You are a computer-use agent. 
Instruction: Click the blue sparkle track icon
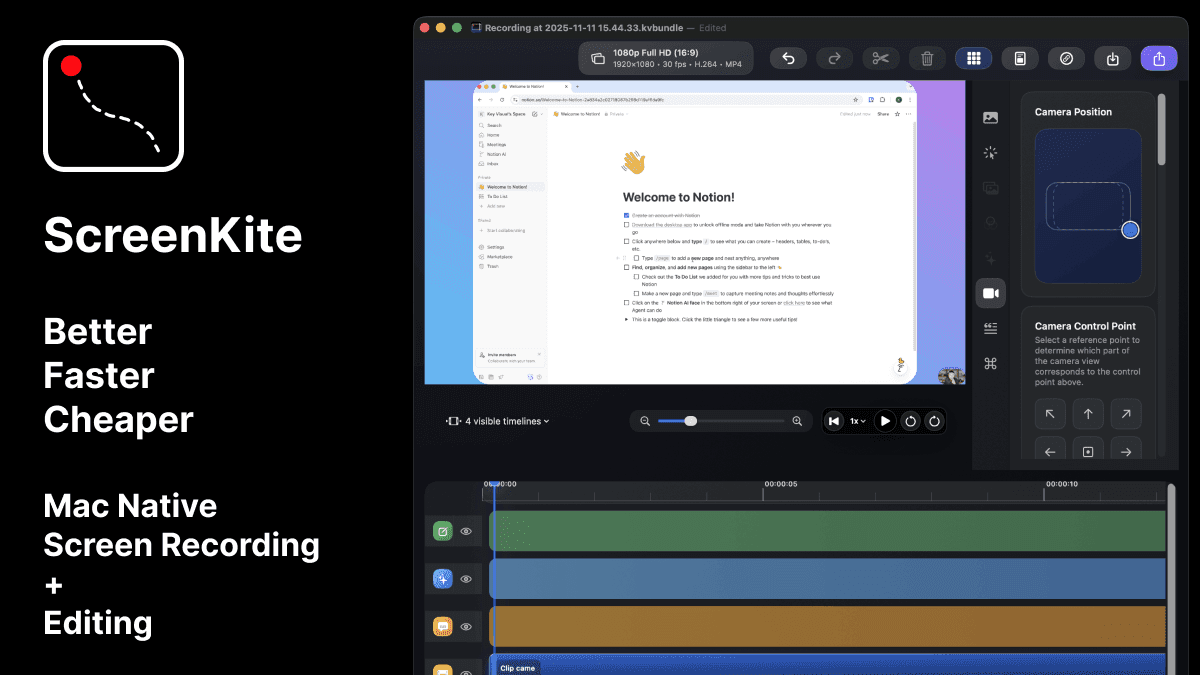tap(443, 578)
